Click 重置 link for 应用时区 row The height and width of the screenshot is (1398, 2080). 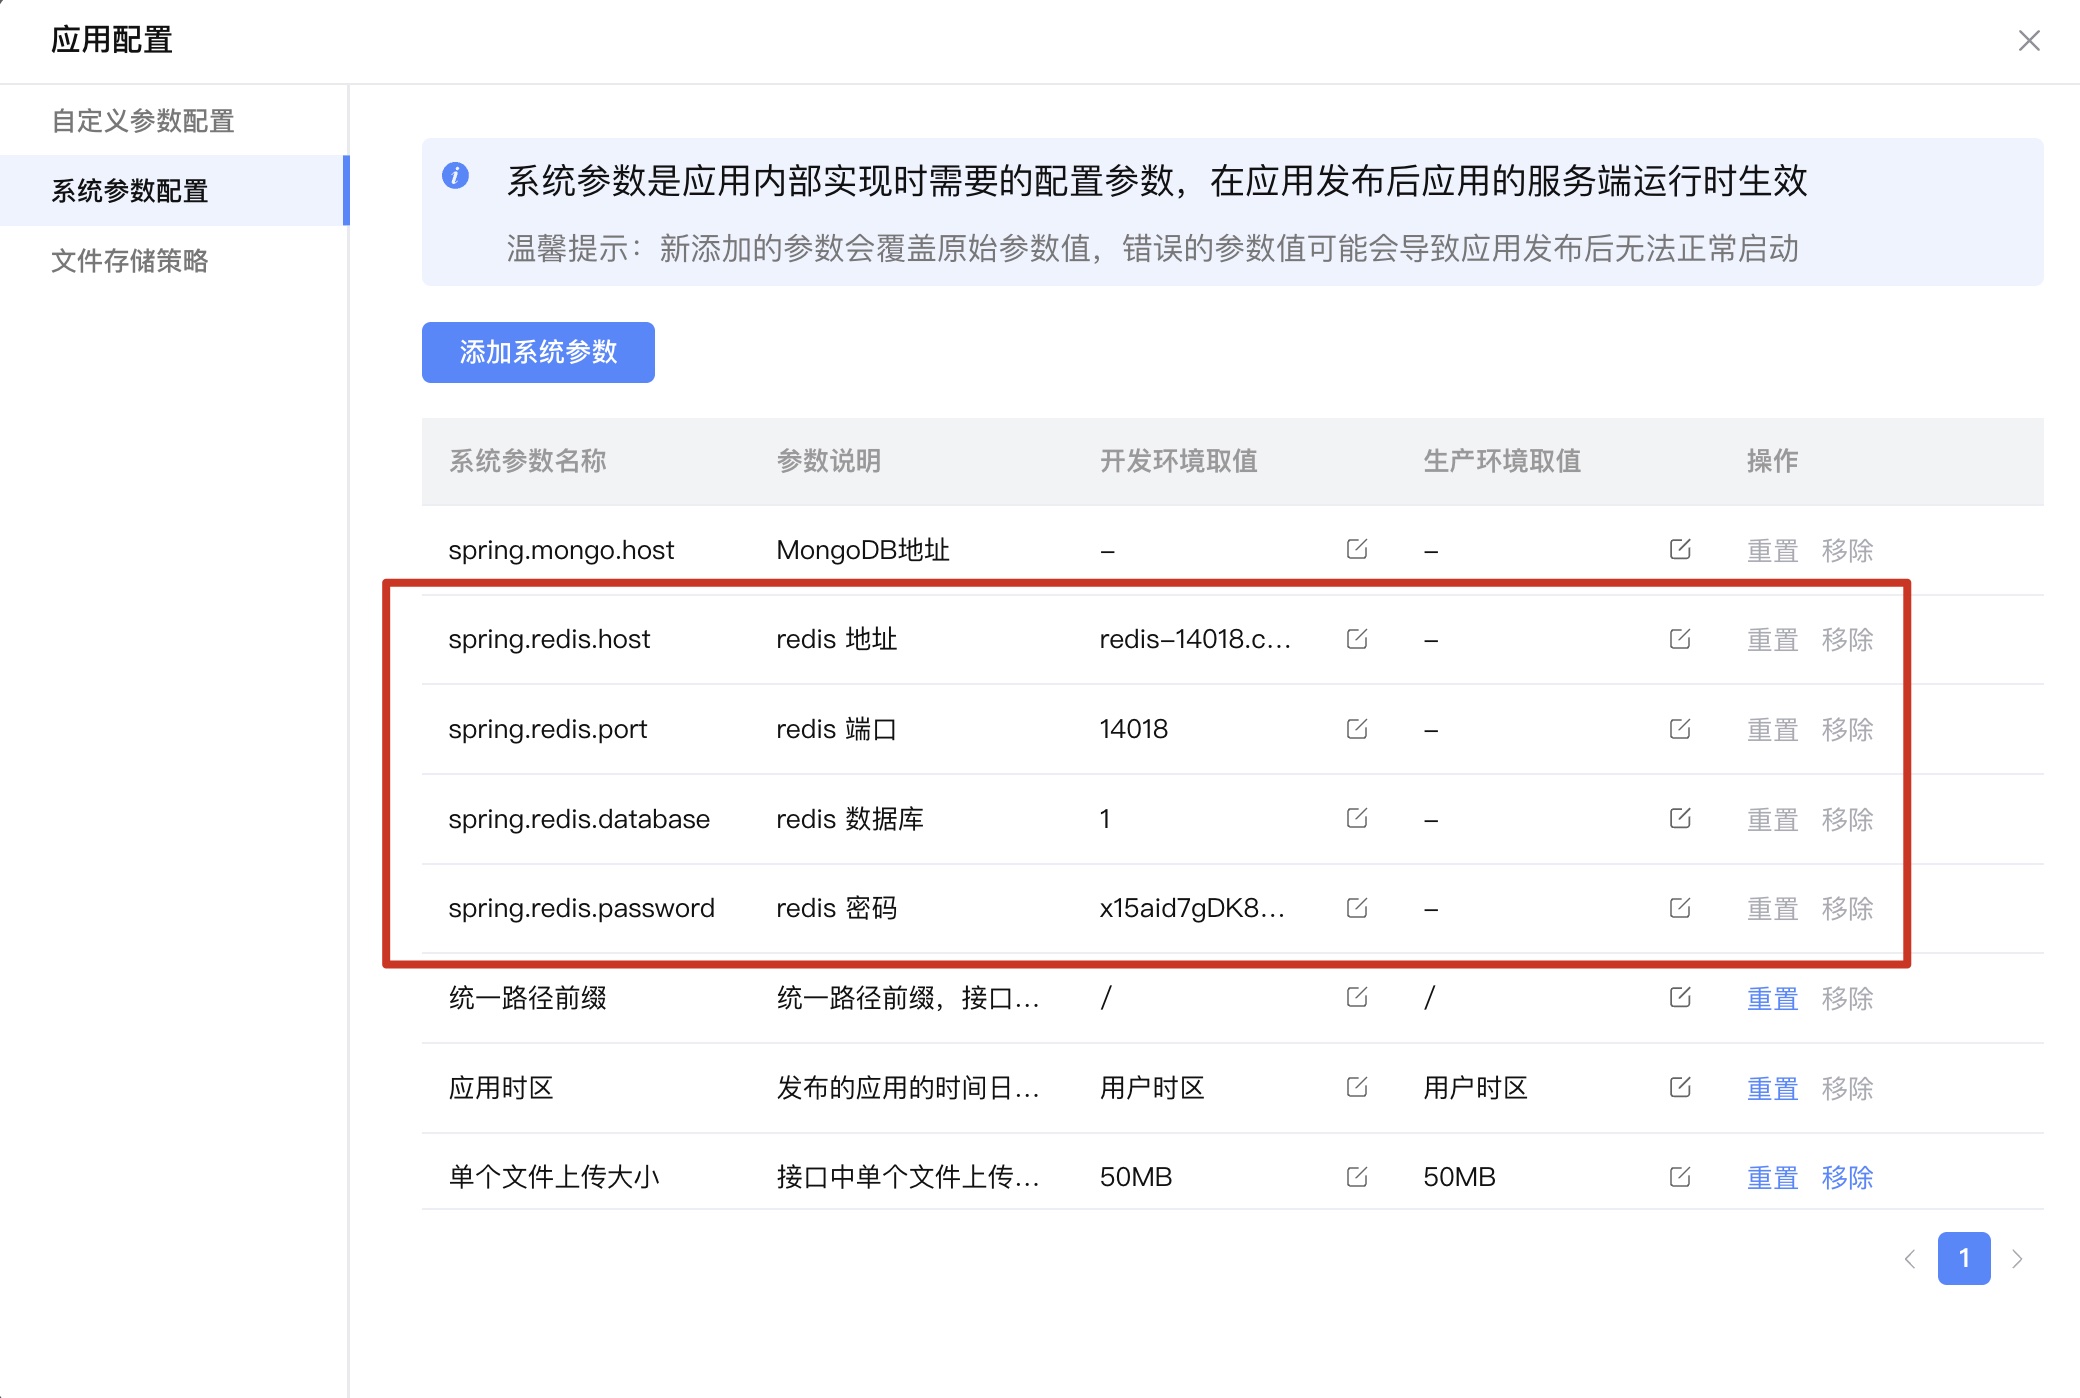coord(1771,1088)
